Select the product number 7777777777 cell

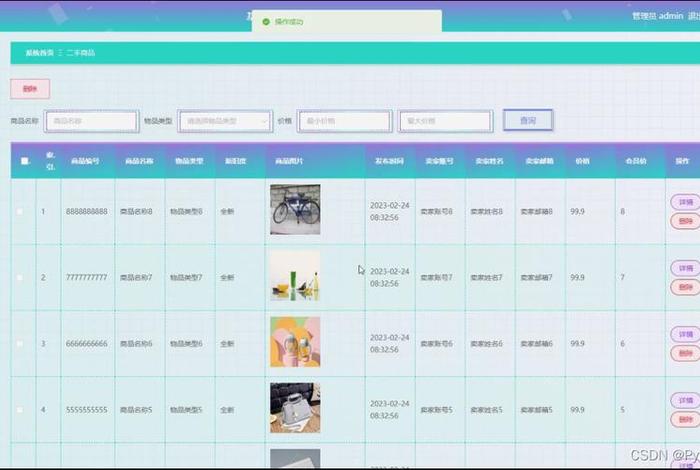pos(87,278)
